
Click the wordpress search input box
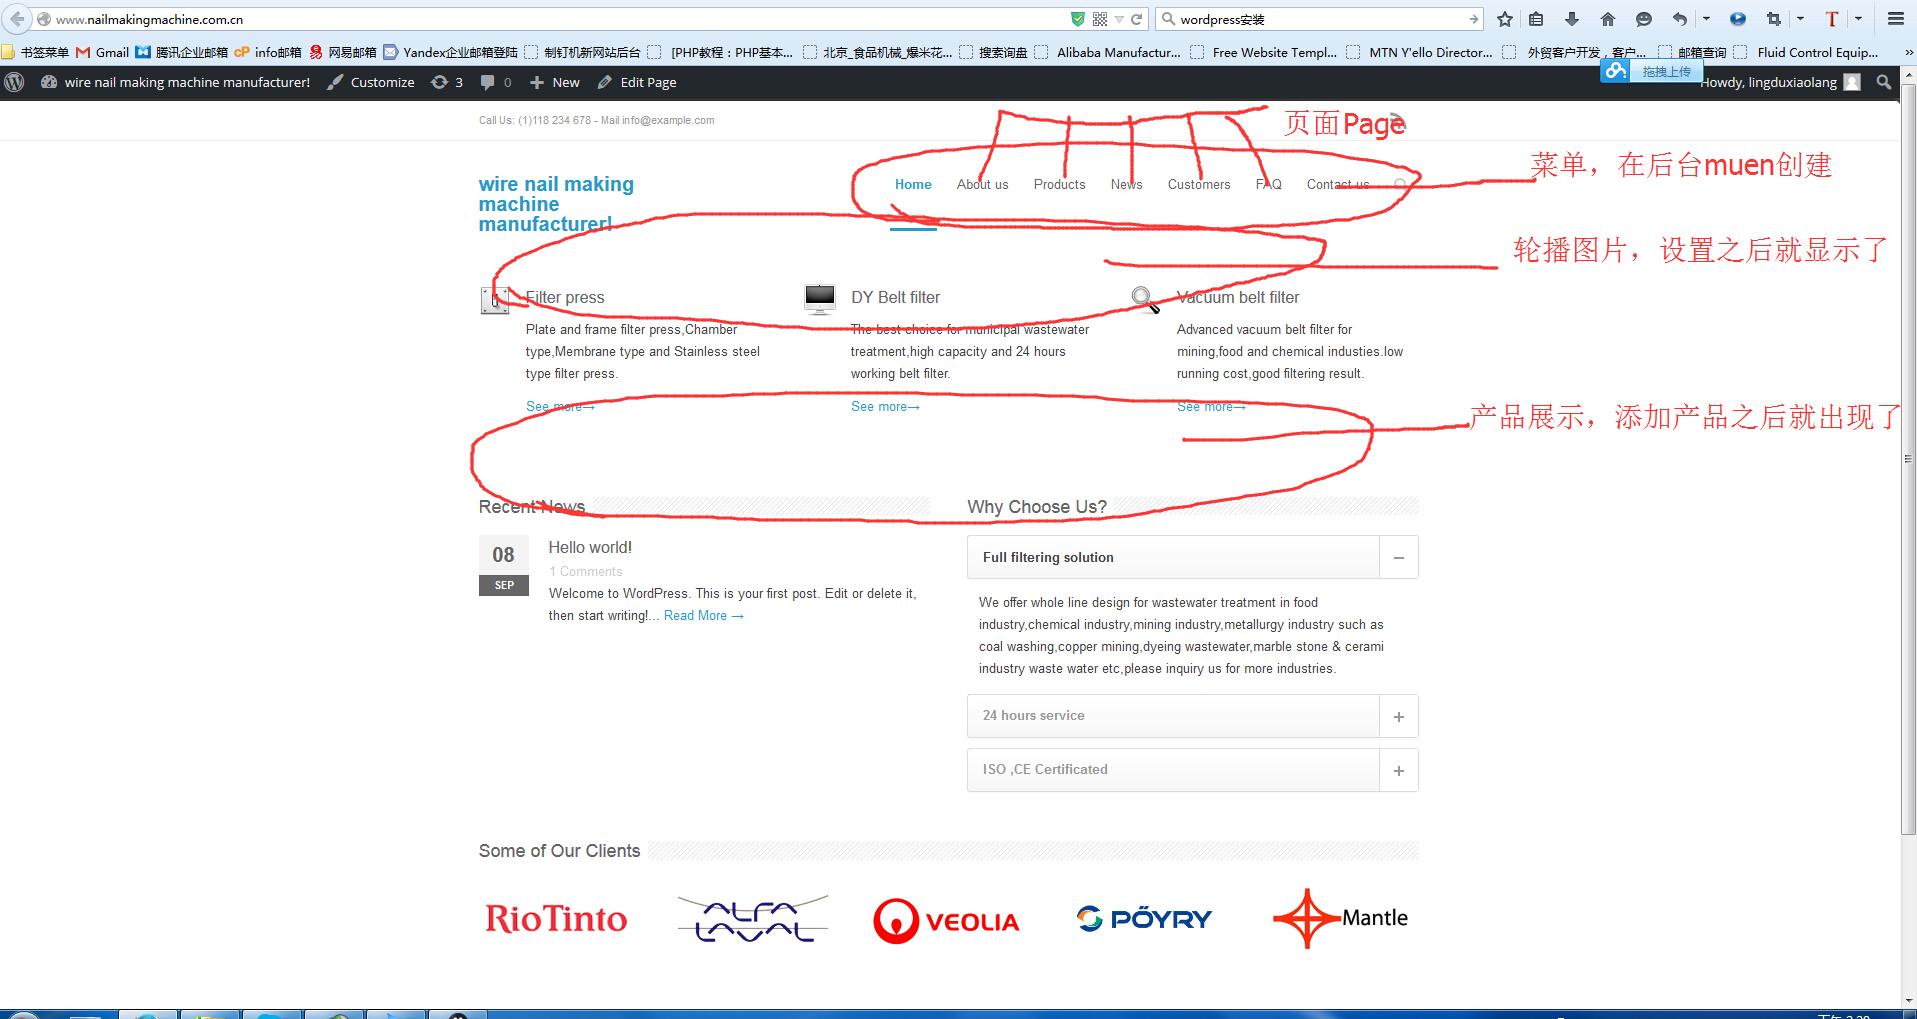[1320, 19]
